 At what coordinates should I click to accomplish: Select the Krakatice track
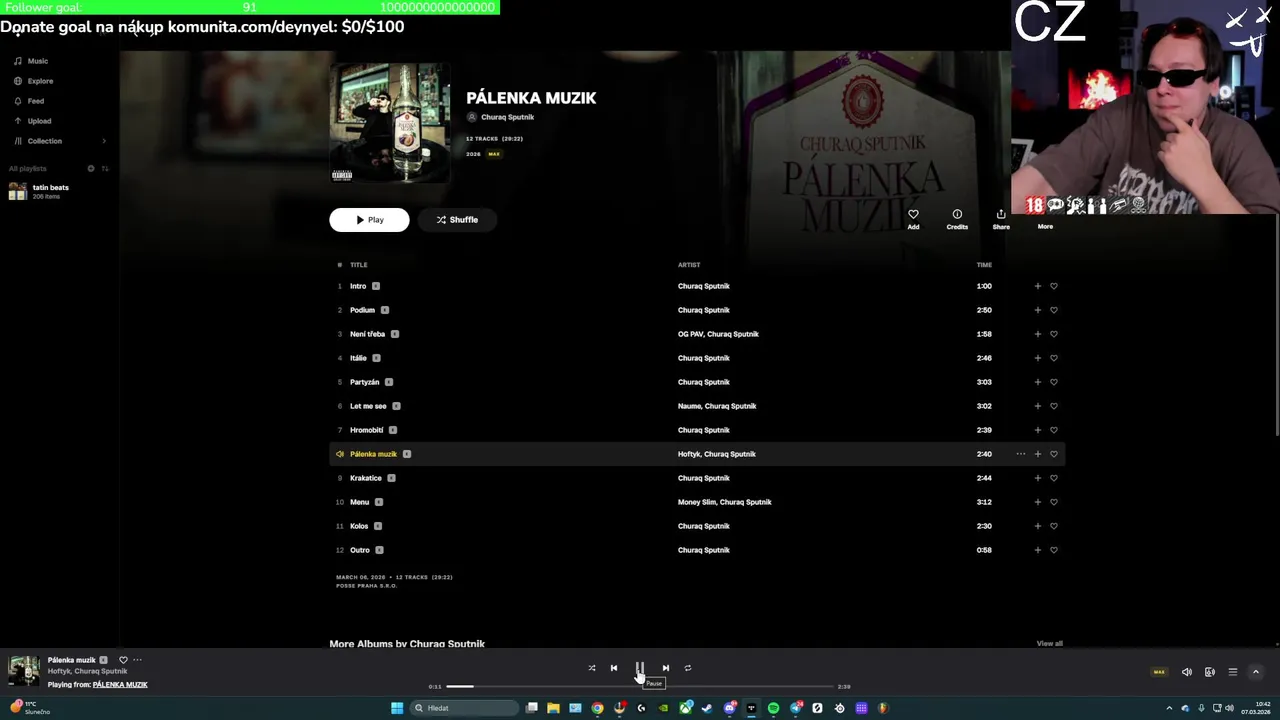366,478
